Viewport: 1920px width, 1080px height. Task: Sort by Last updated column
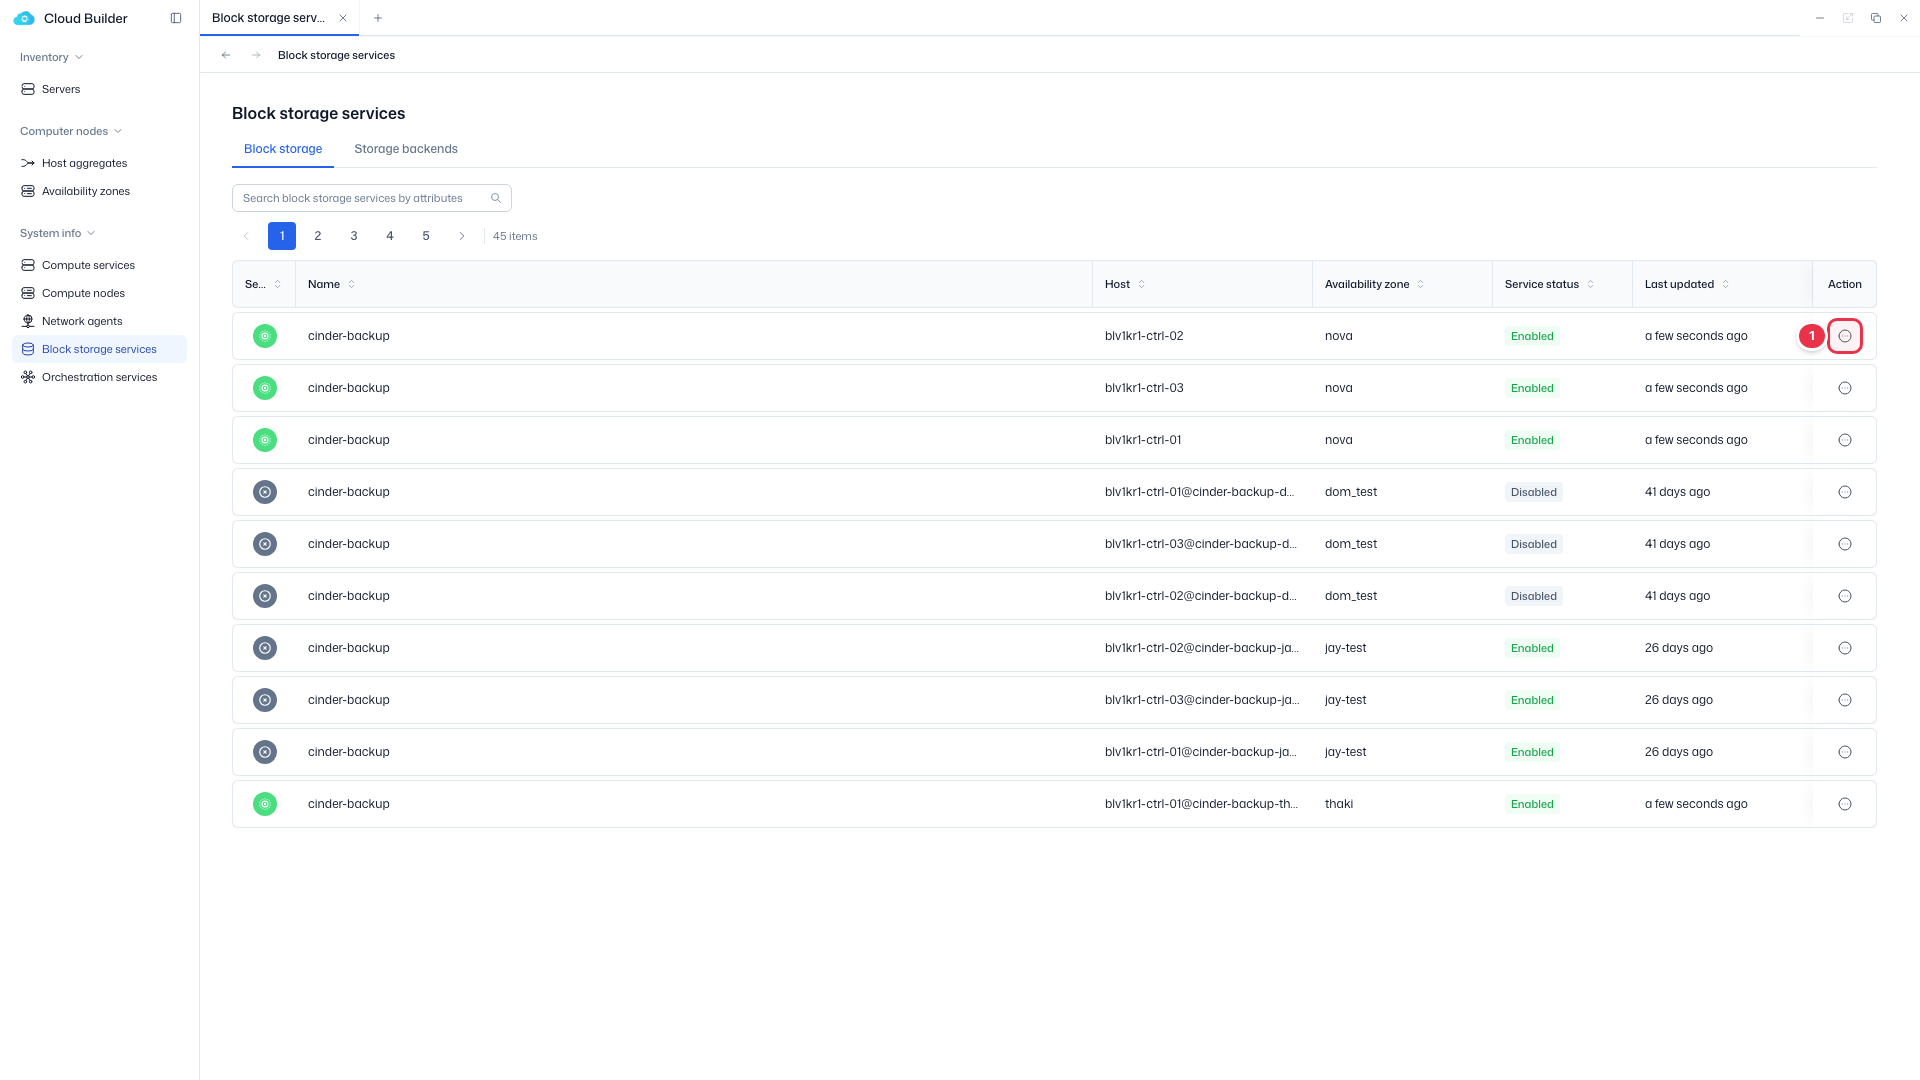coord(1725,284)
